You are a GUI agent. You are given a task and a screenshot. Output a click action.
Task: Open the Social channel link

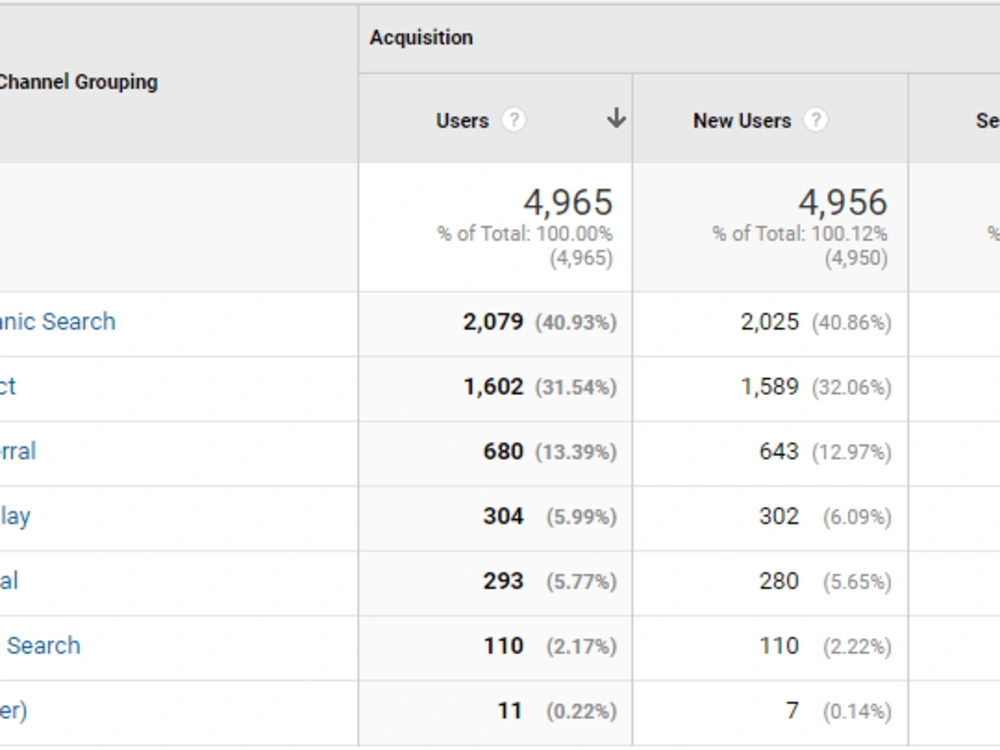click(9, 581)
